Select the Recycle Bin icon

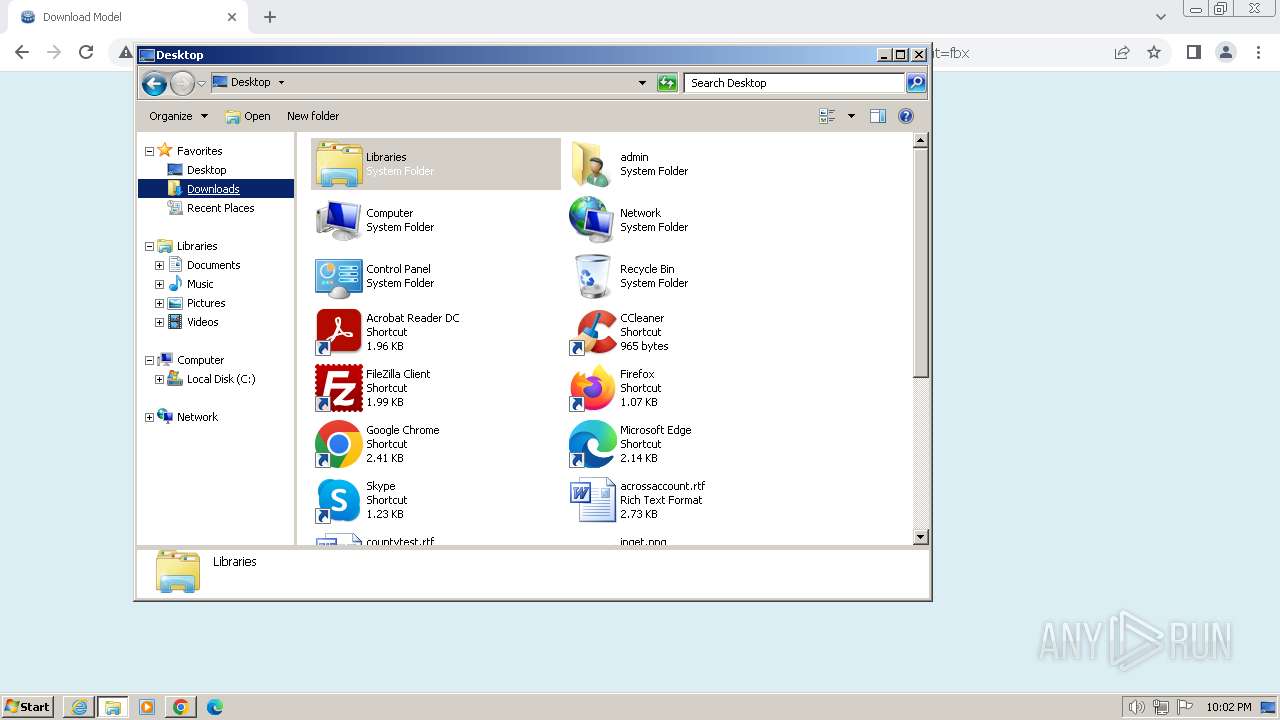point(592,276)
